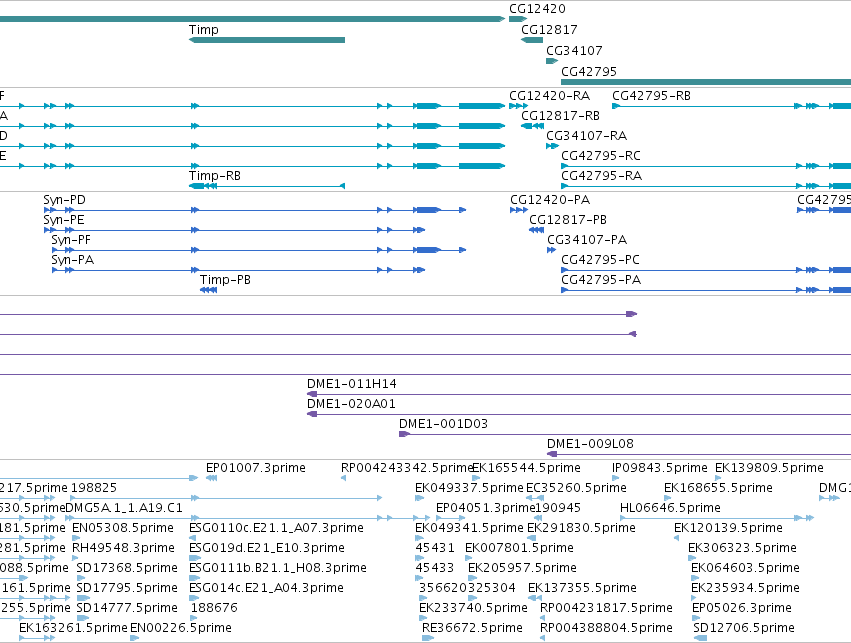Select EST ESG014c.E21_A04.3prime
Screen dimensions: 851x643
coord(194,599)
